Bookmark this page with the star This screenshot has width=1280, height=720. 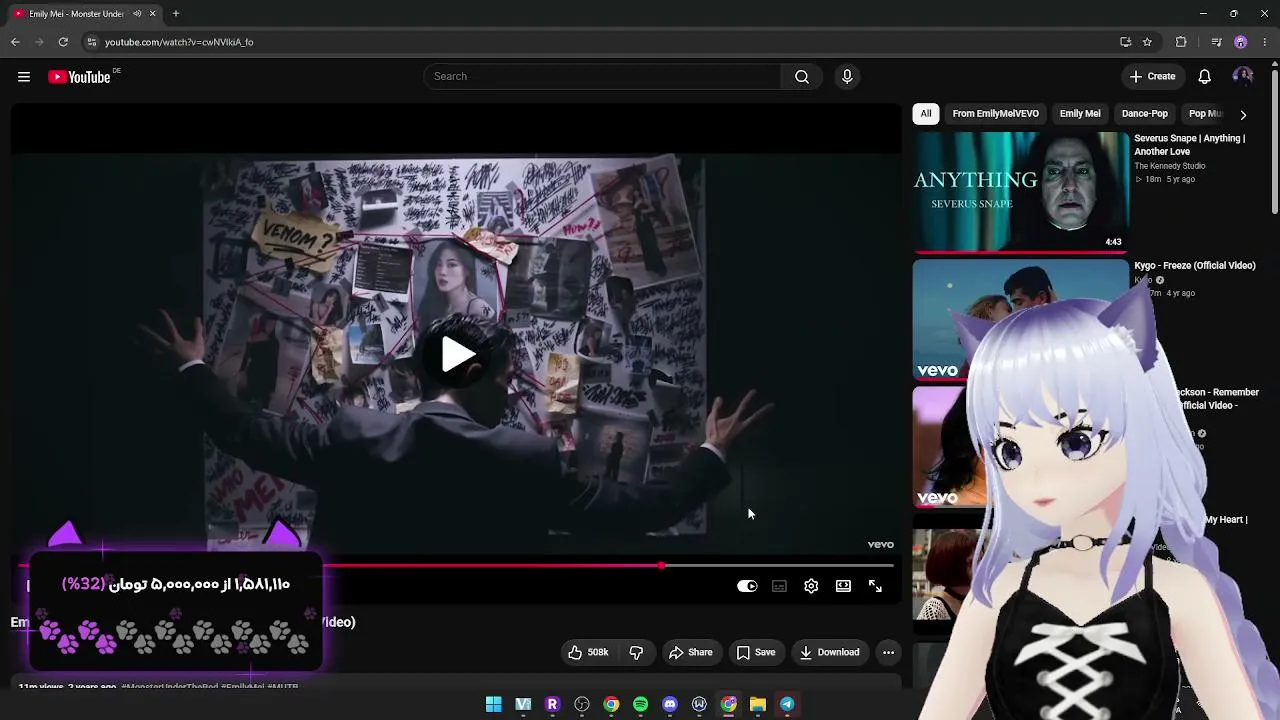coord(1147,42)
